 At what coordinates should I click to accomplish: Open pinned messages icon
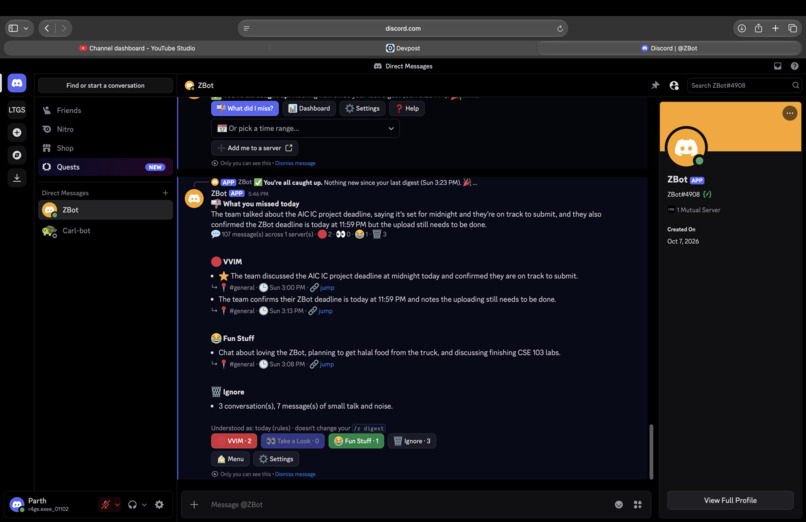pyautogui.click(x=655, y=85)
